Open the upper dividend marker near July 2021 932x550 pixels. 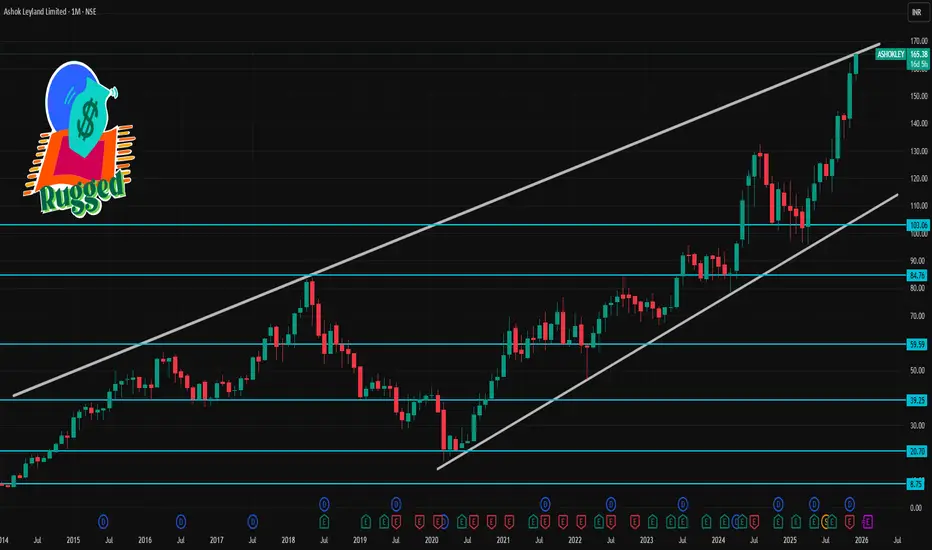pos(545,504)
